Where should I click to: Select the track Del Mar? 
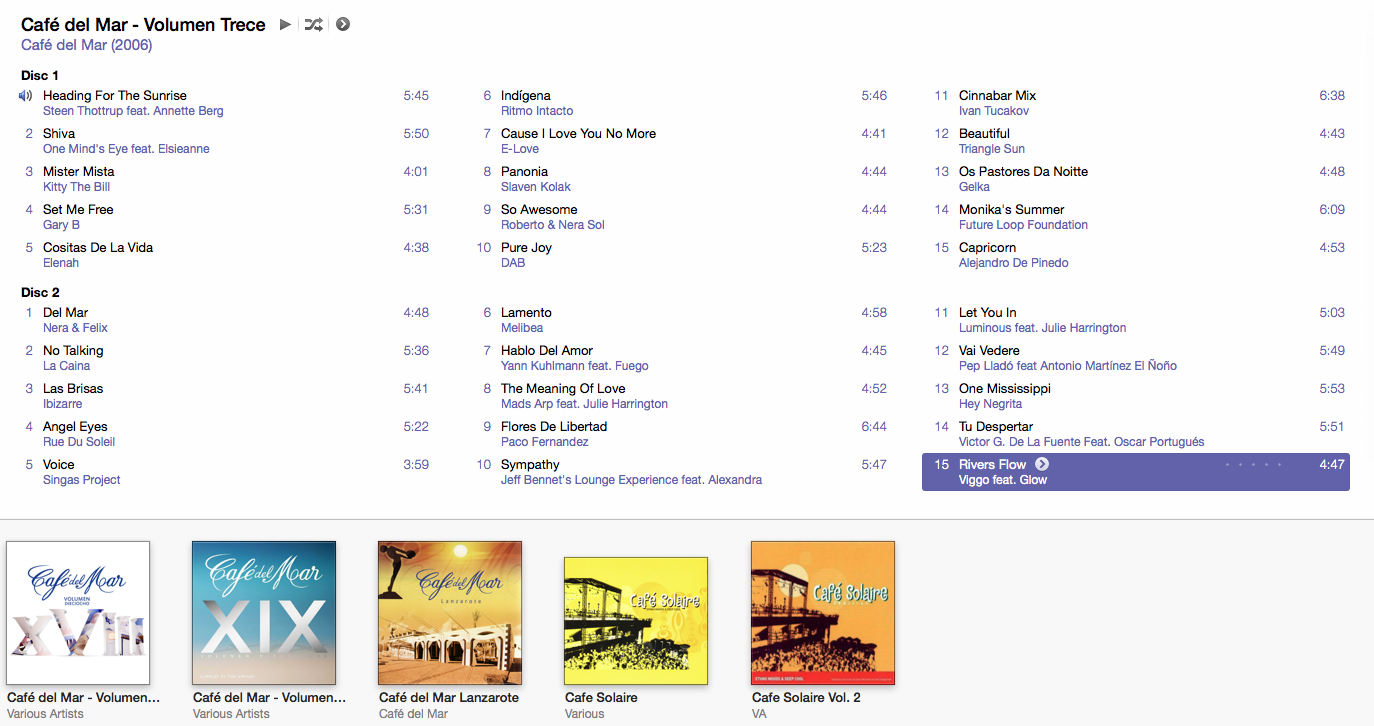tap(66, 312)
